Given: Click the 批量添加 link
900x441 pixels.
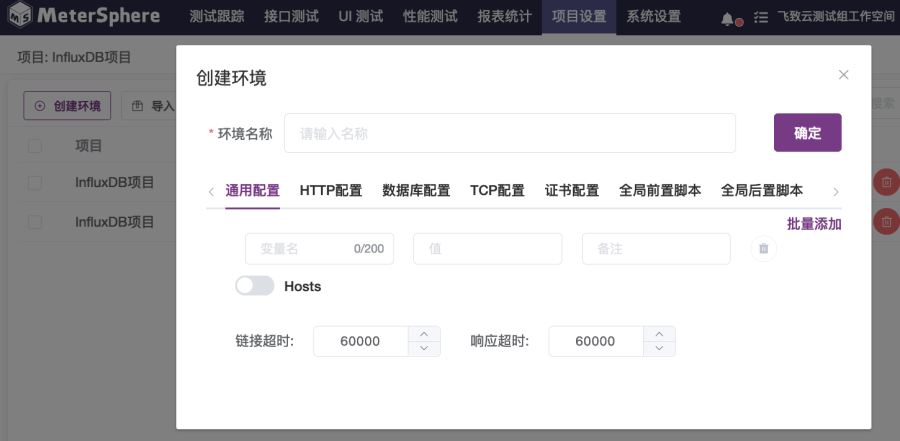Looking at the screenshot, I should [814, 224].
